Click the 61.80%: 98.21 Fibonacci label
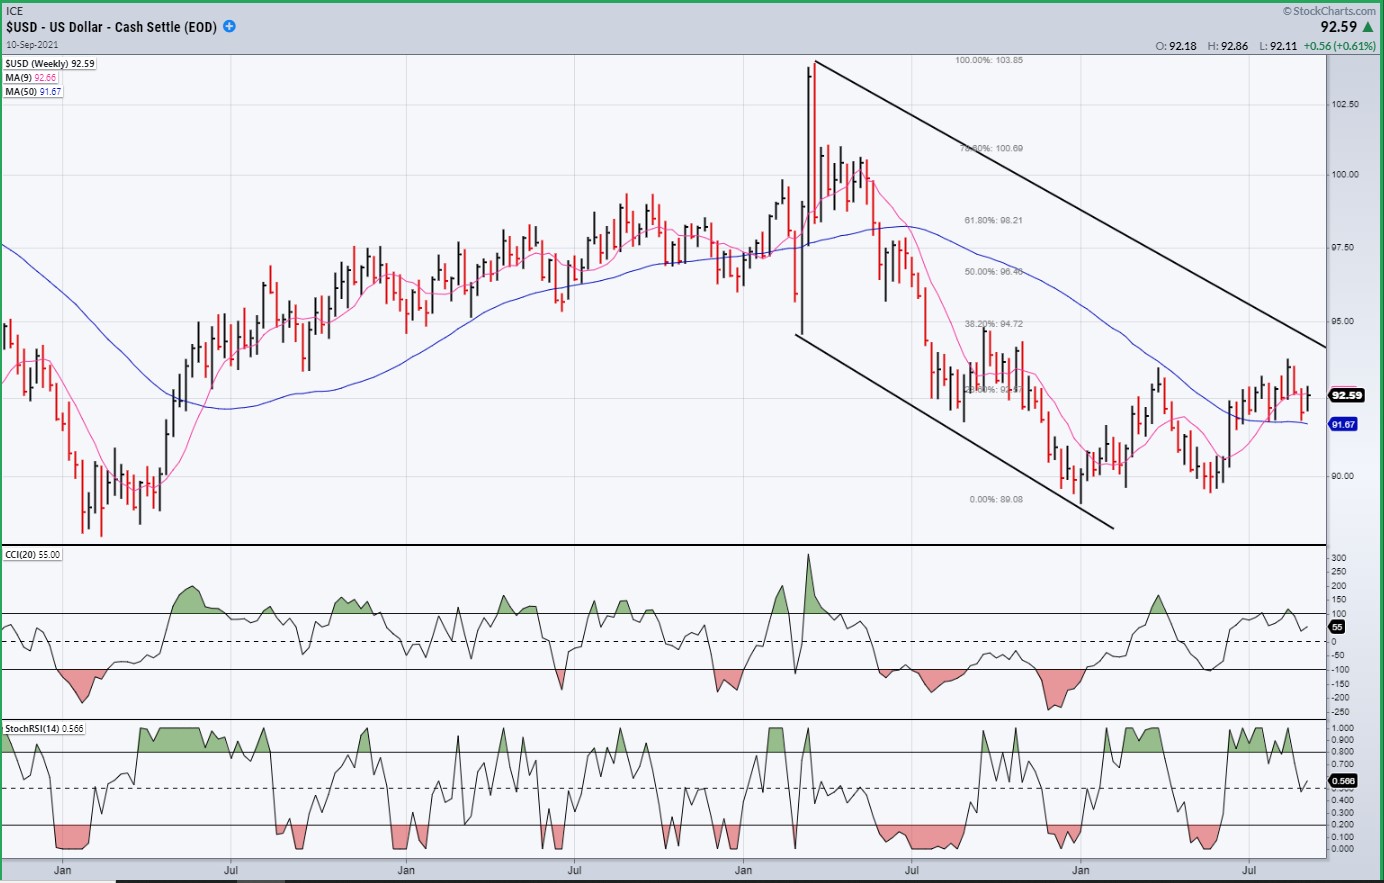The image size is (1384, 883). coord(993,220)
